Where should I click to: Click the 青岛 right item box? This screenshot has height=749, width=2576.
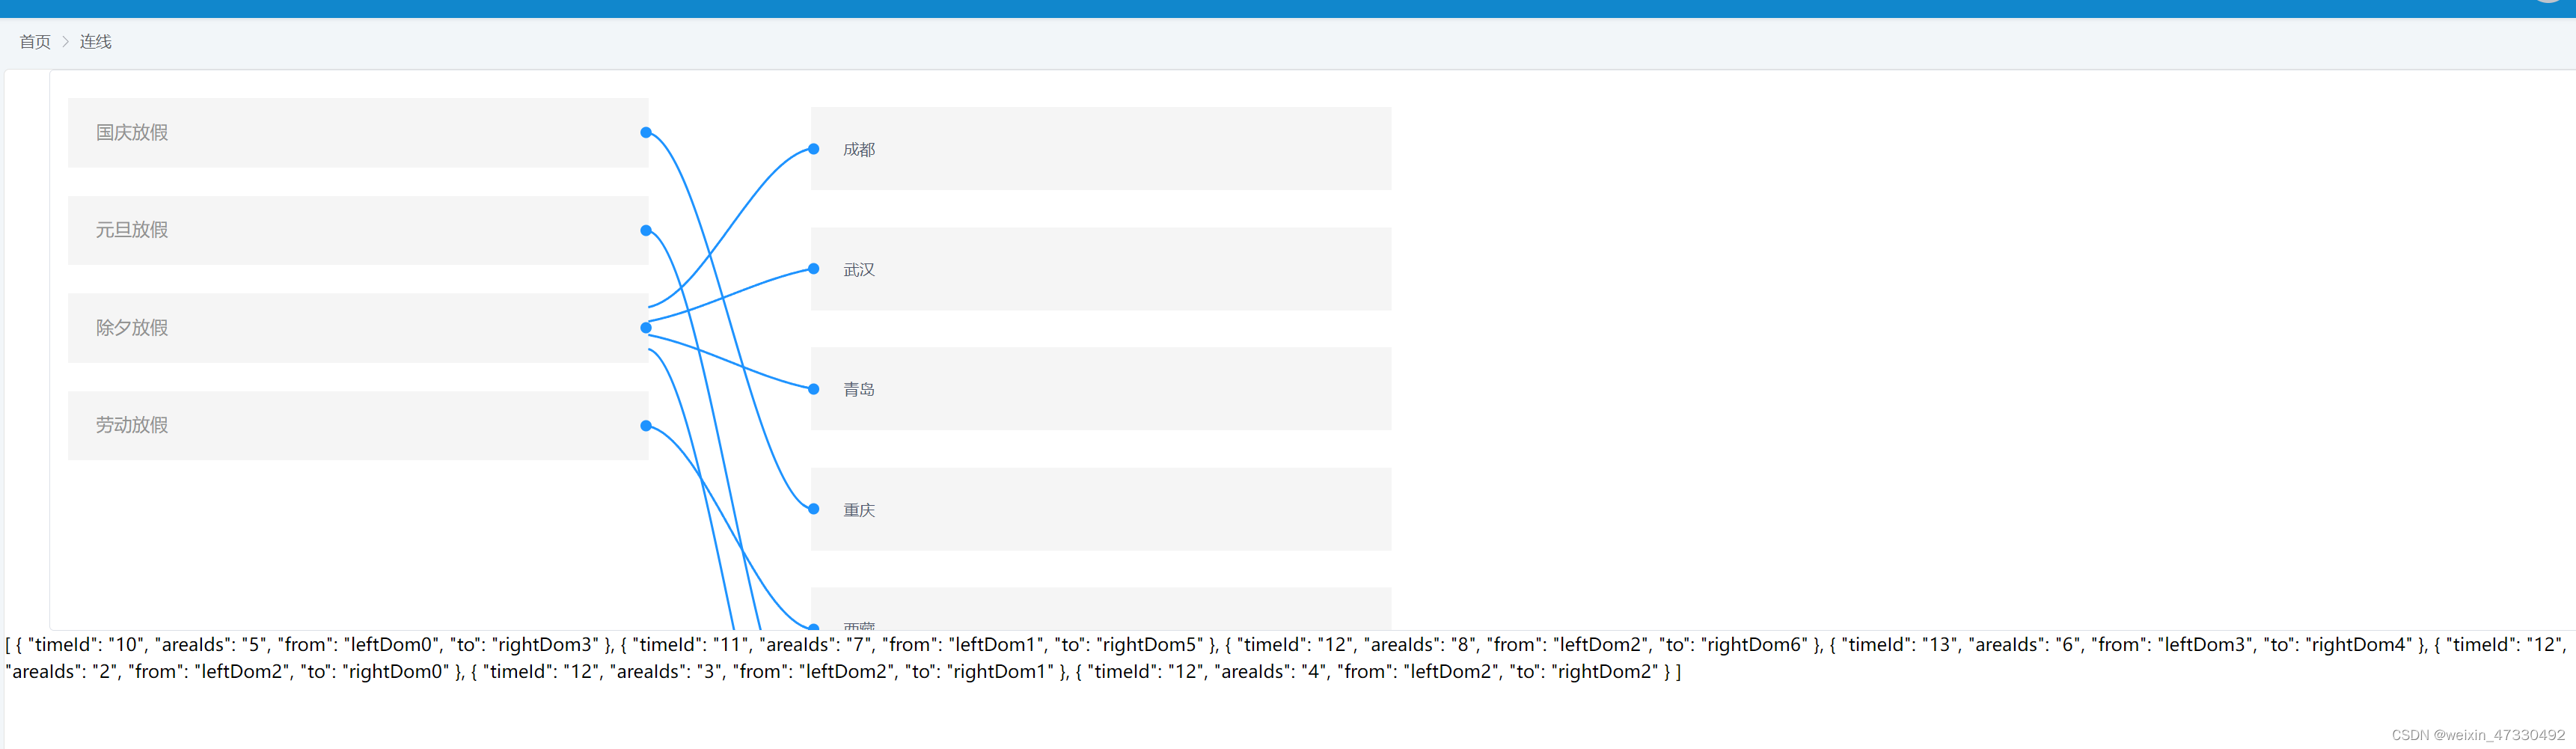(x=1101, y=389)
